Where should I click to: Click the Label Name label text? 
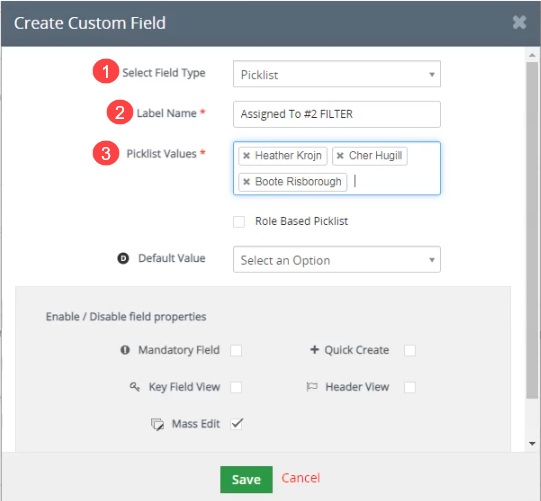(x=167, y=113)
